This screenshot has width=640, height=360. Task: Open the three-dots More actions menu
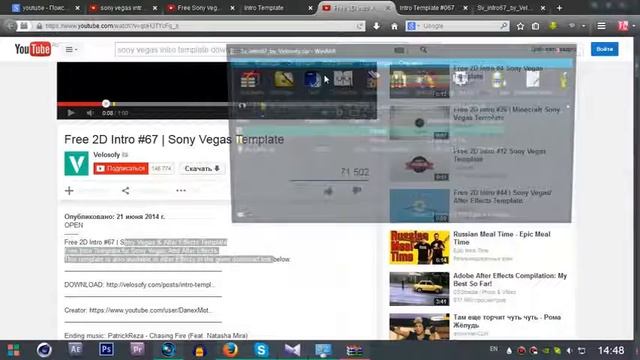[x=181, y=191]
